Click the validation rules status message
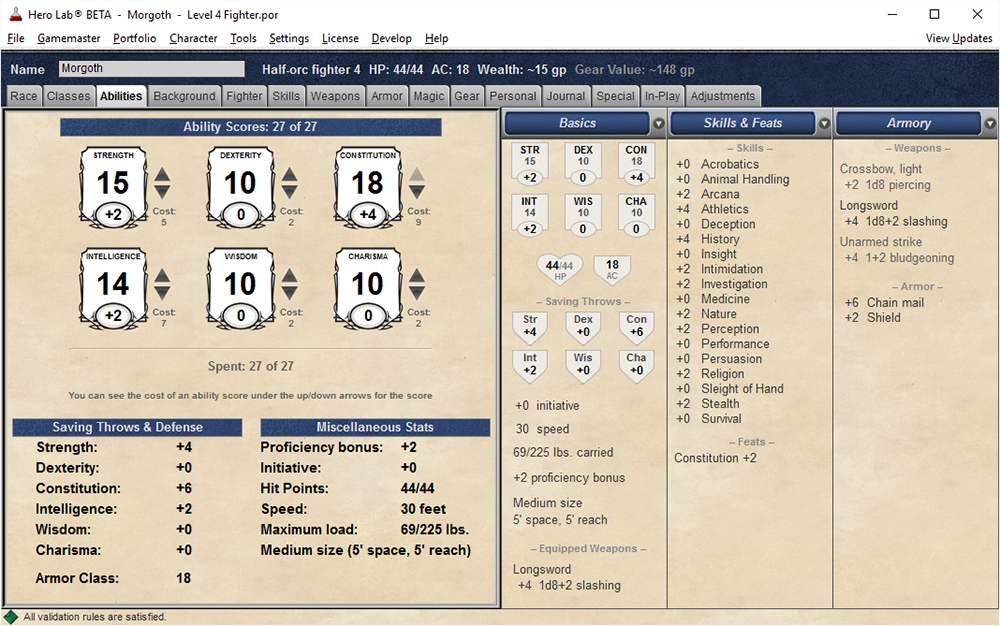This screenshot has height=626, width=1000. tap(94, 616)
